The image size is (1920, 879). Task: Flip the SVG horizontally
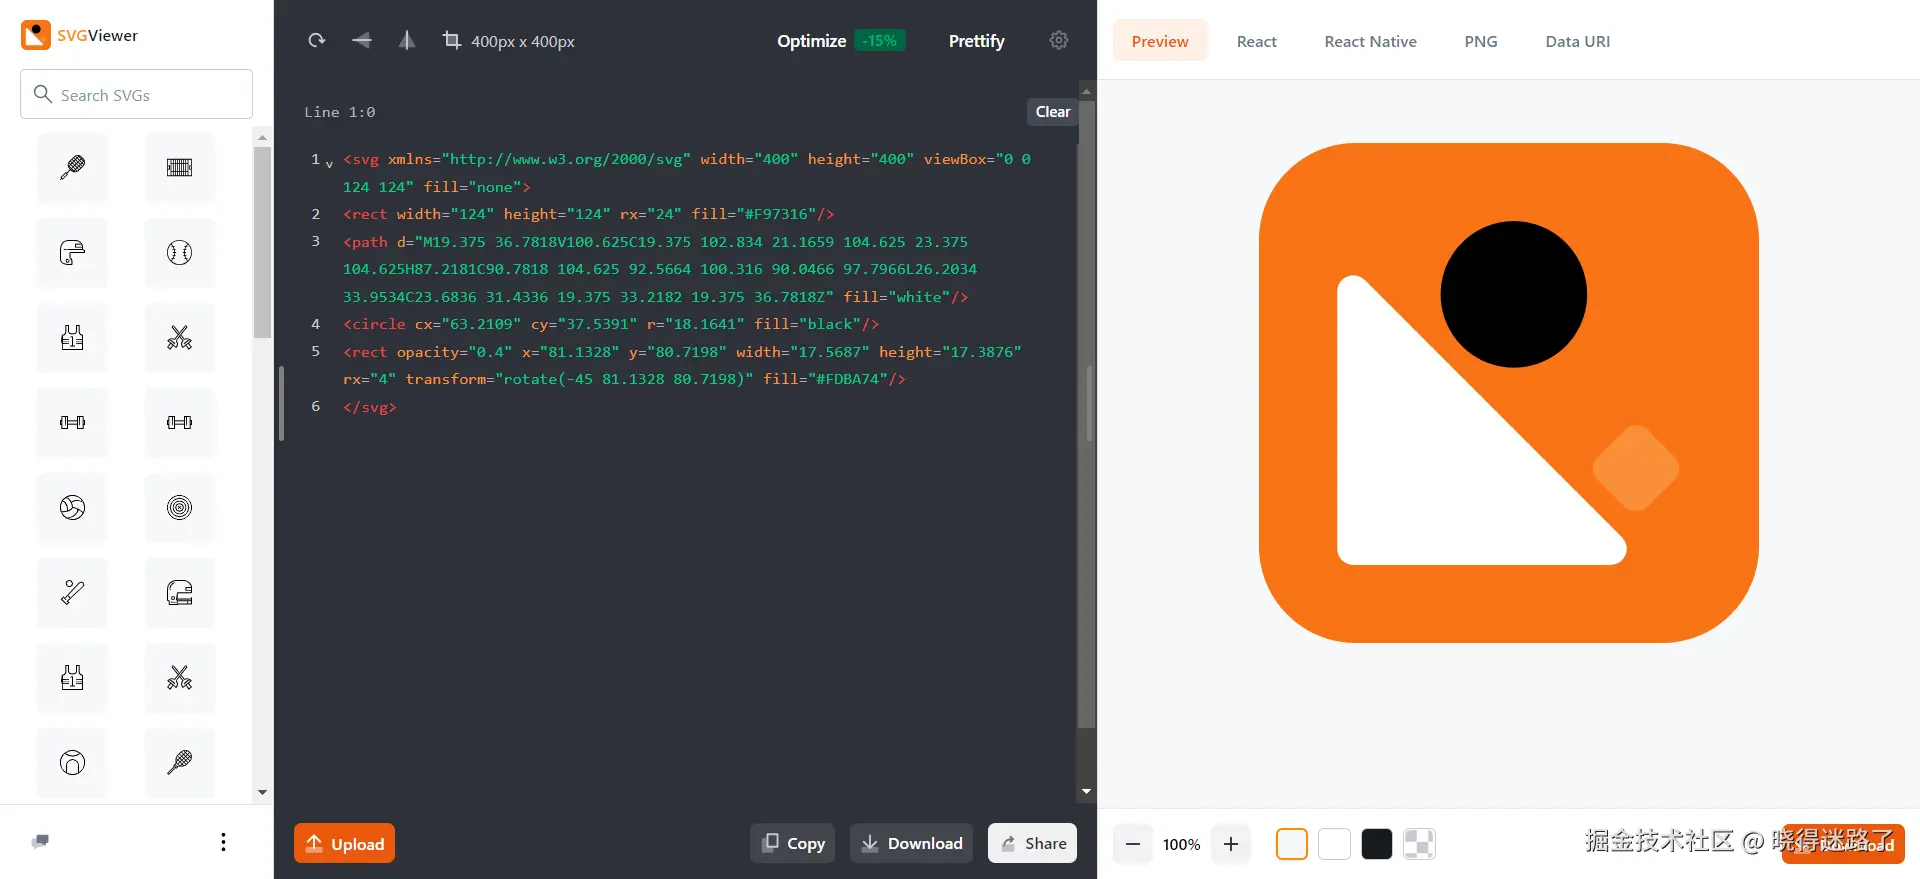click(362, 40)
